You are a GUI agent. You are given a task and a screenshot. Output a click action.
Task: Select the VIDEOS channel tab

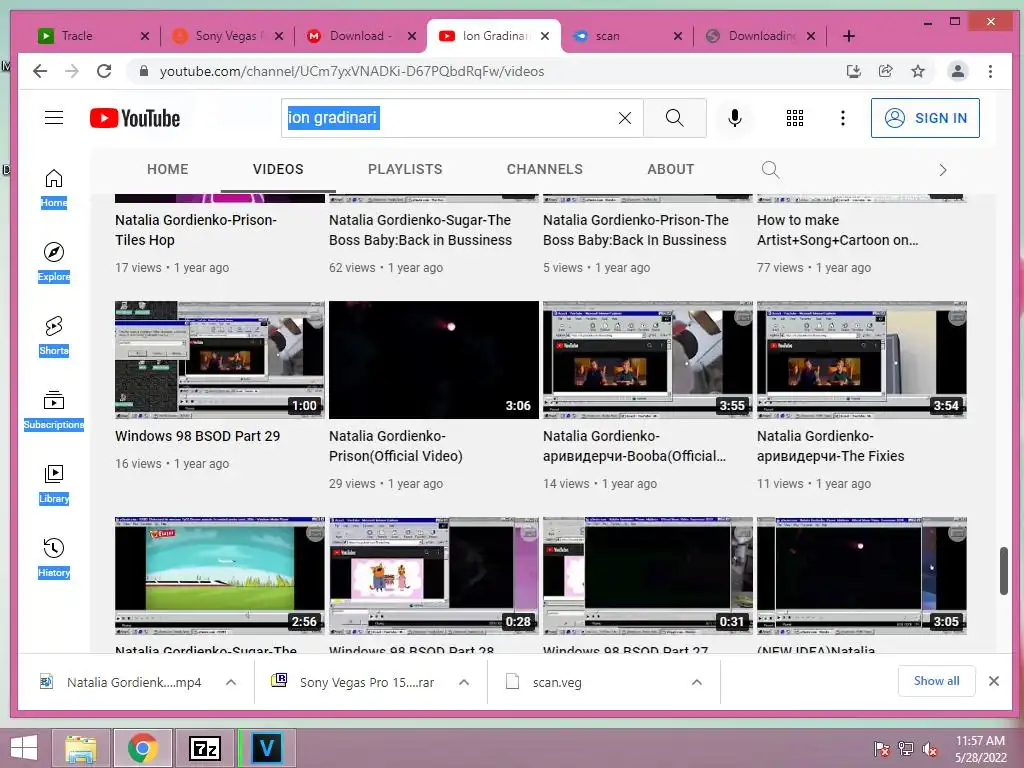click(x=278, y=169)
